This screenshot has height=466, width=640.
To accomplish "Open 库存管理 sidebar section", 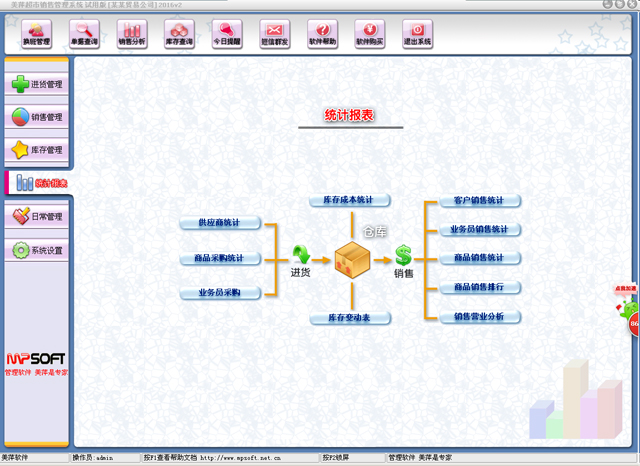I will point(37,150).
